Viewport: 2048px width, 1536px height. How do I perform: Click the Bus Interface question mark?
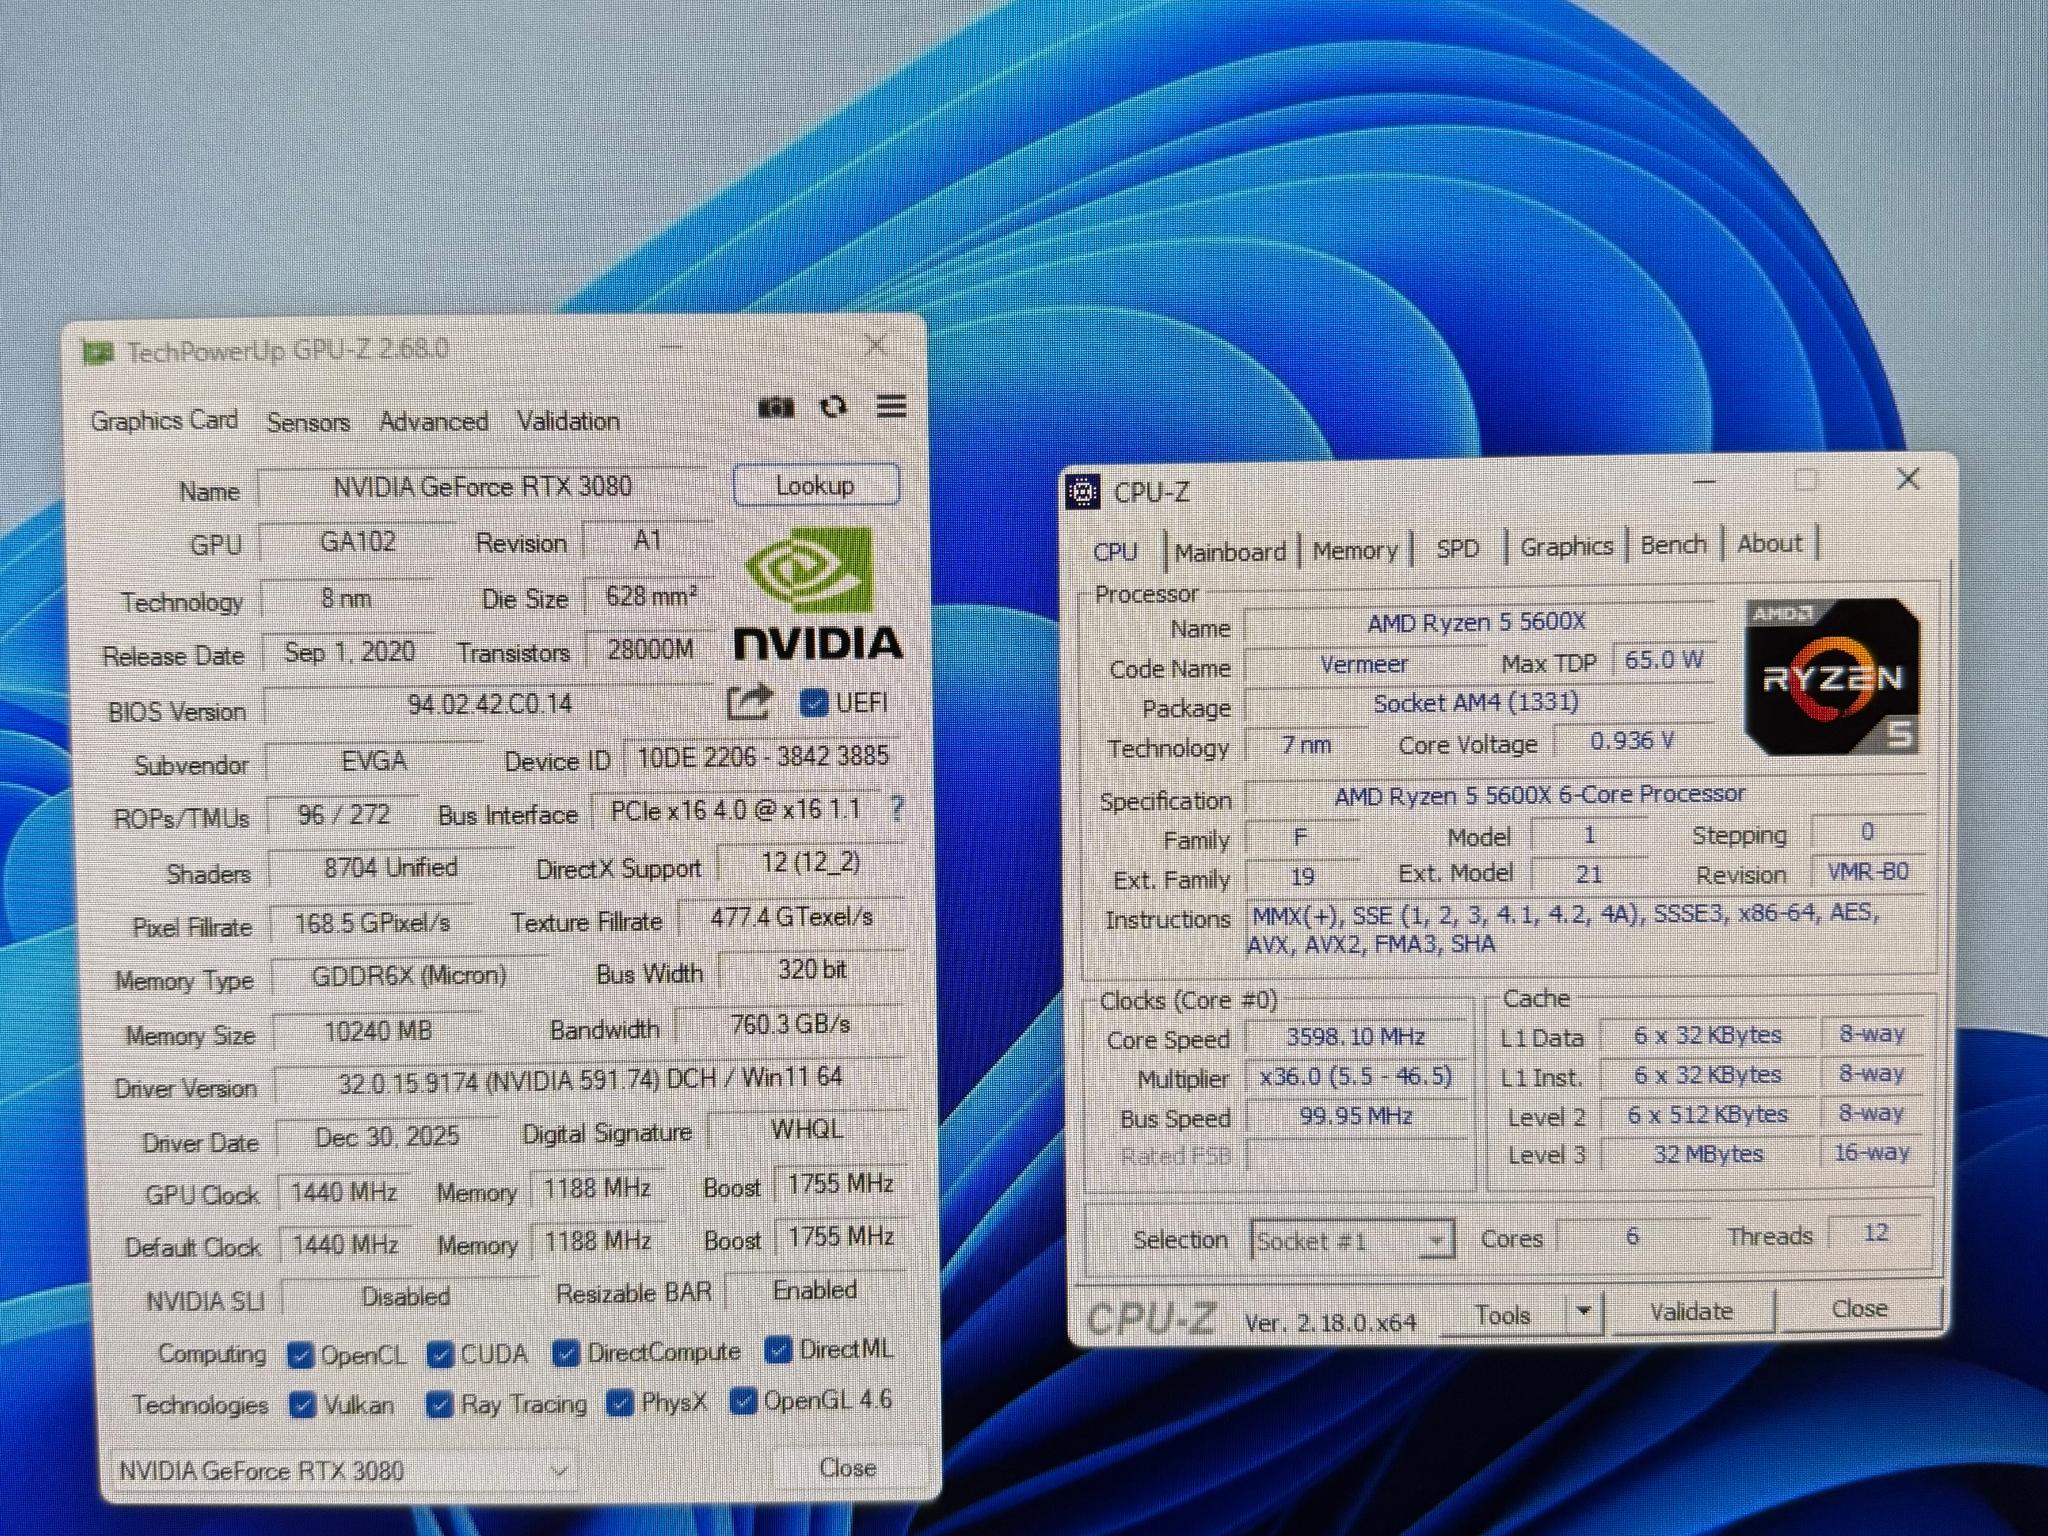pos(897,808)
